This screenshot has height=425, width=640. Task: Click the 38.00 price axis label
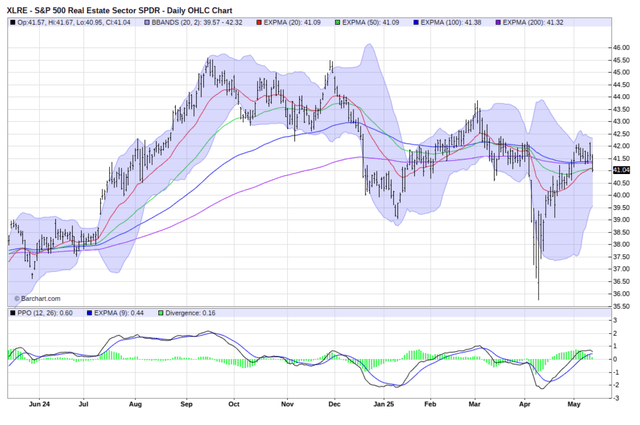click(x=621, y=244)
